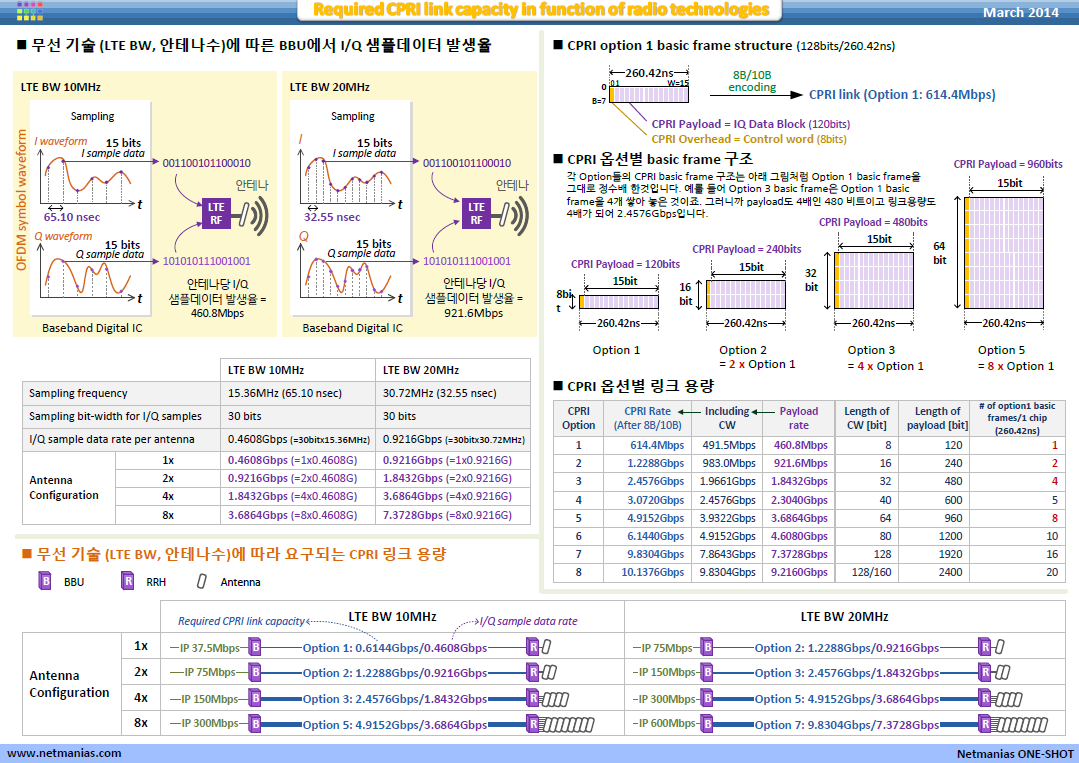Click the 'CPRI Rate (After 8B/10B)' column header
The height and width of the screenshot is (763, 1079).
tap(648, 418)
